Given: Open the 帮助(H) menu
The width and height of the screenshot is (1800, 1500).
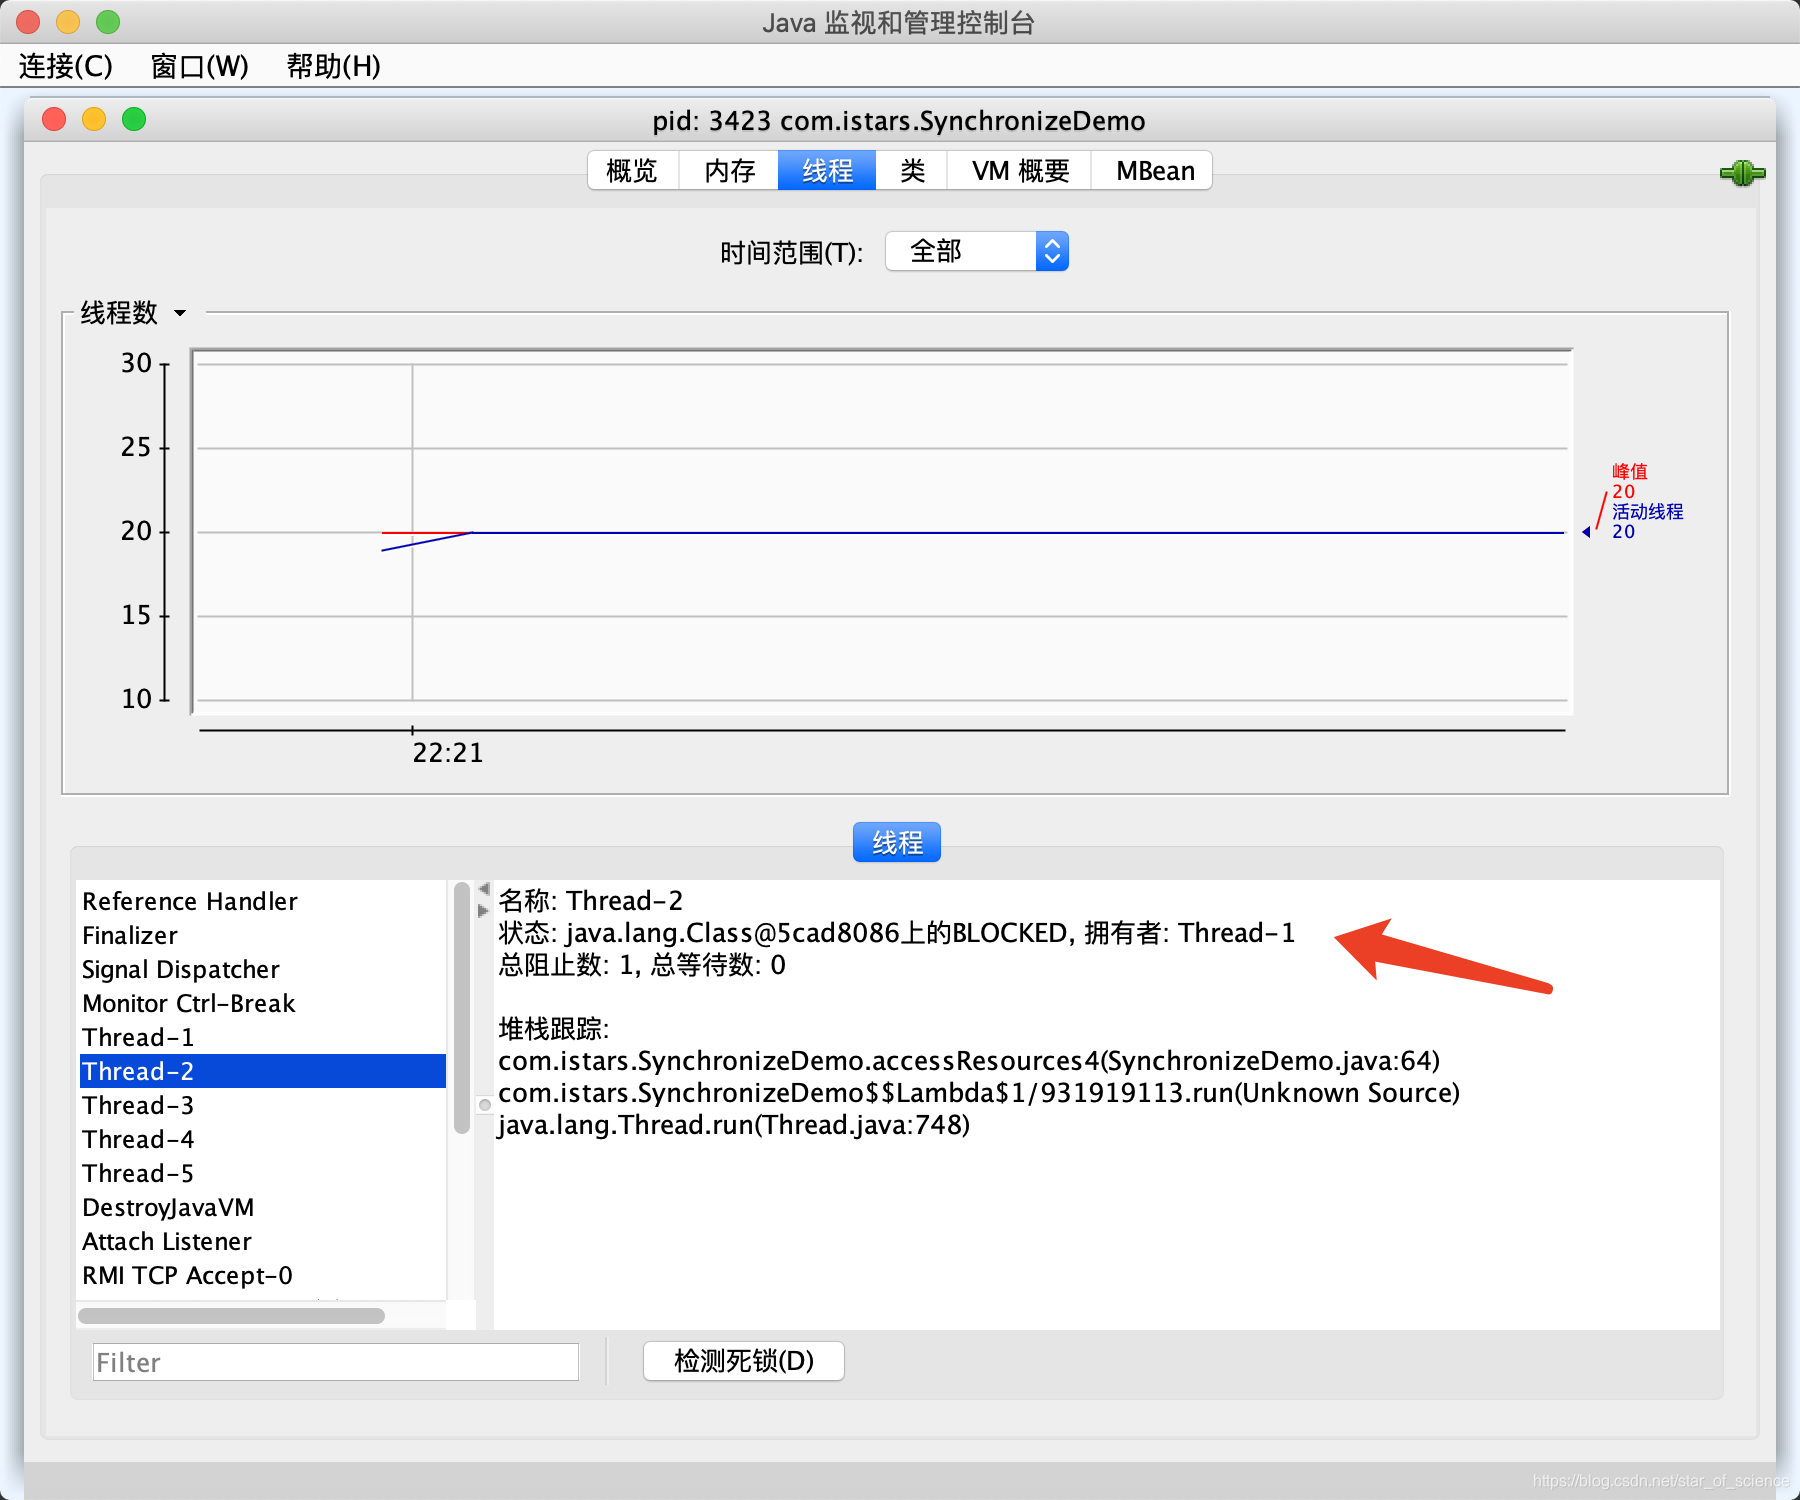Looking at the screenshot, I should pyautogui.click(x=333, y=66).
